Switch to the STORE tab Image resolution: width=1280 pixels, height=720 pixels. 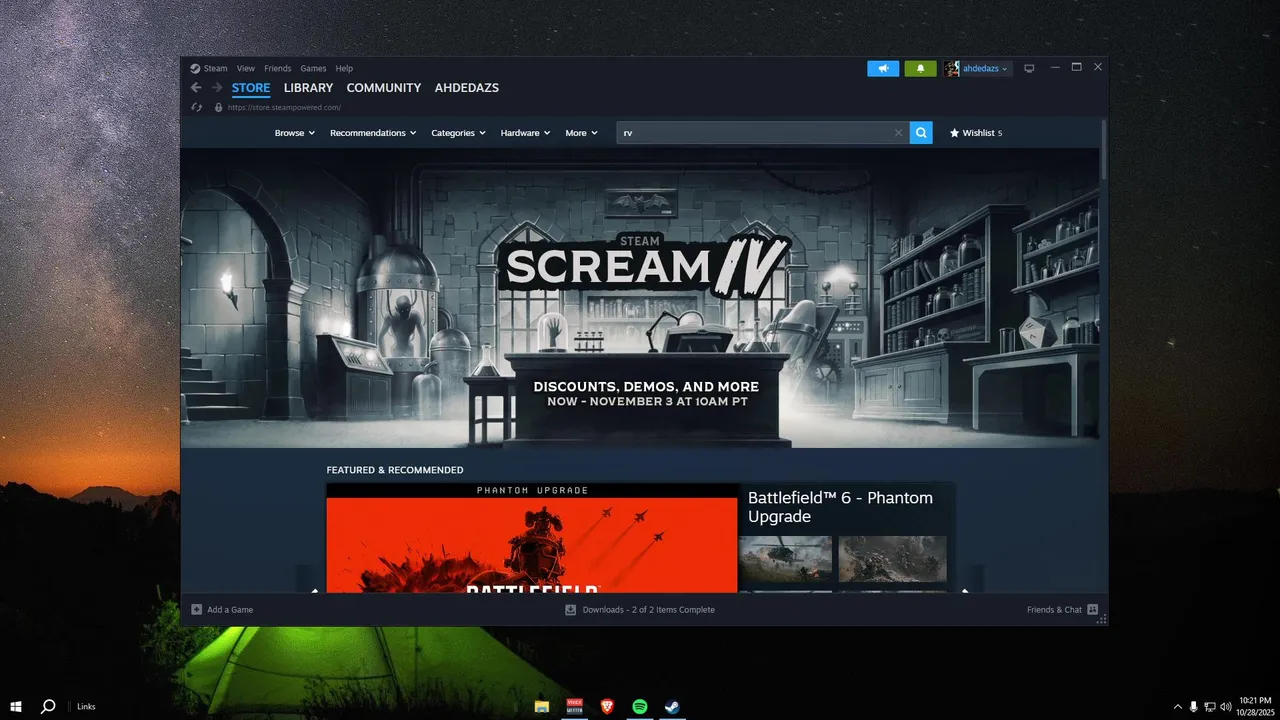[251, 88]
